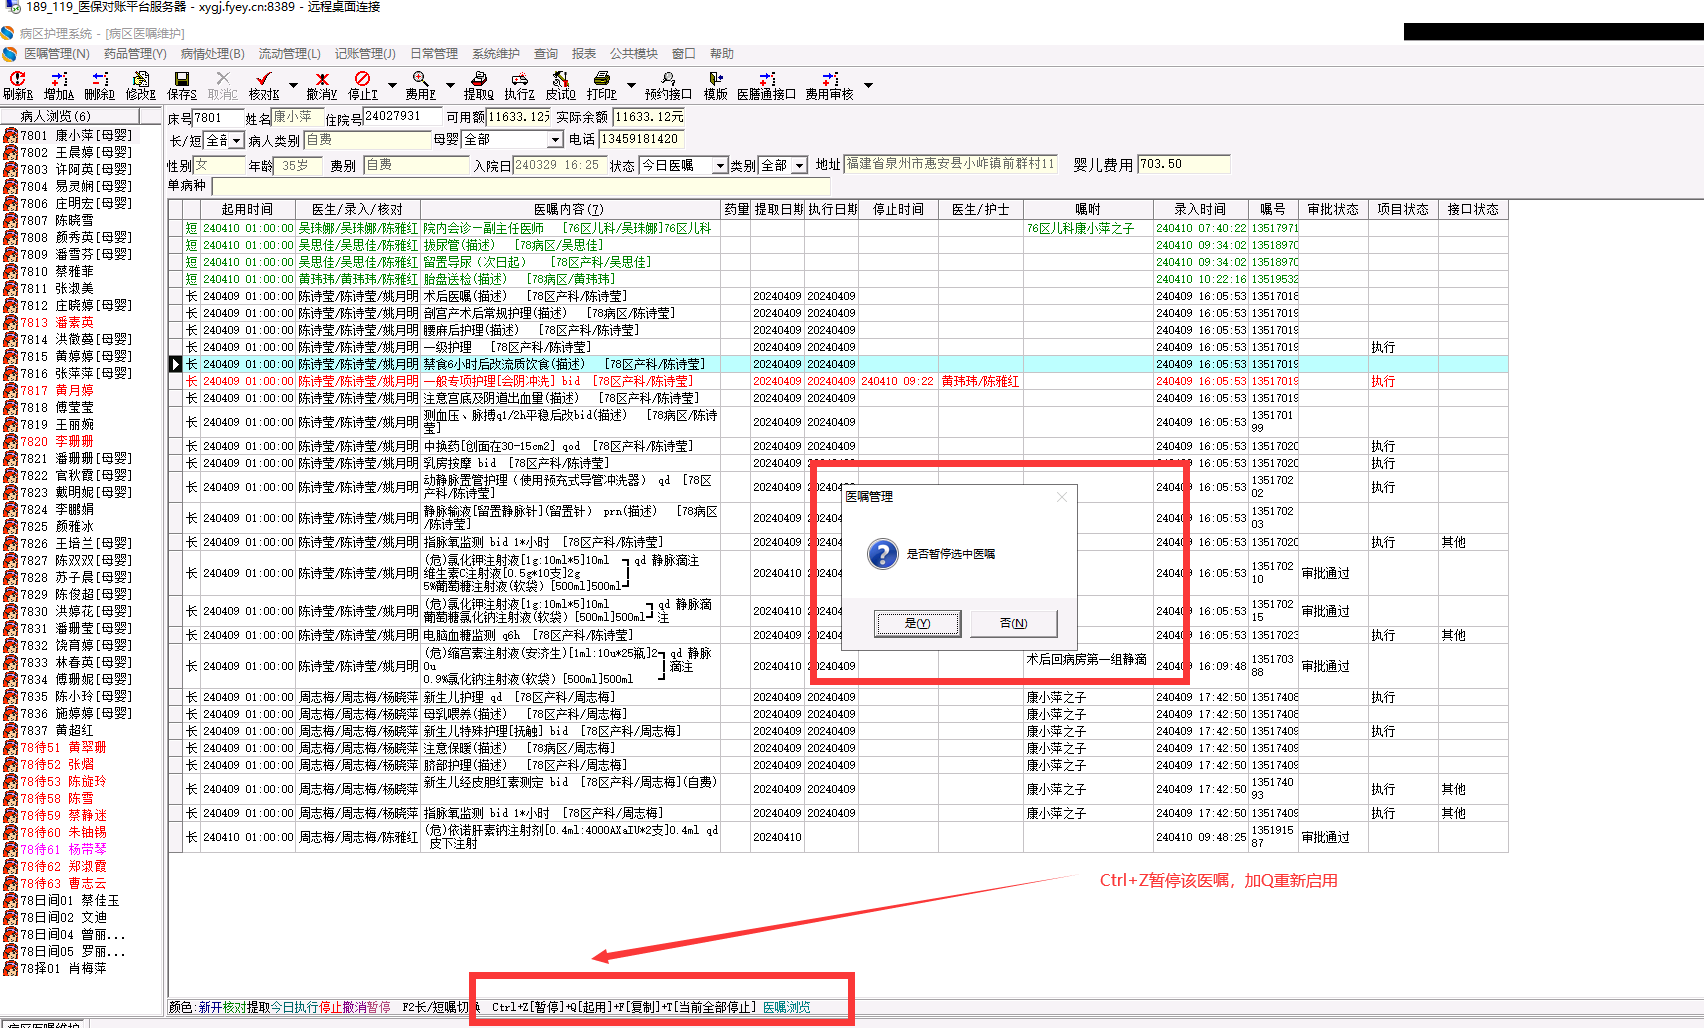The image size is (1704, 1028).
Task: Click the patient icon beside 7817 黄月婷
Action: pos(10,390)
